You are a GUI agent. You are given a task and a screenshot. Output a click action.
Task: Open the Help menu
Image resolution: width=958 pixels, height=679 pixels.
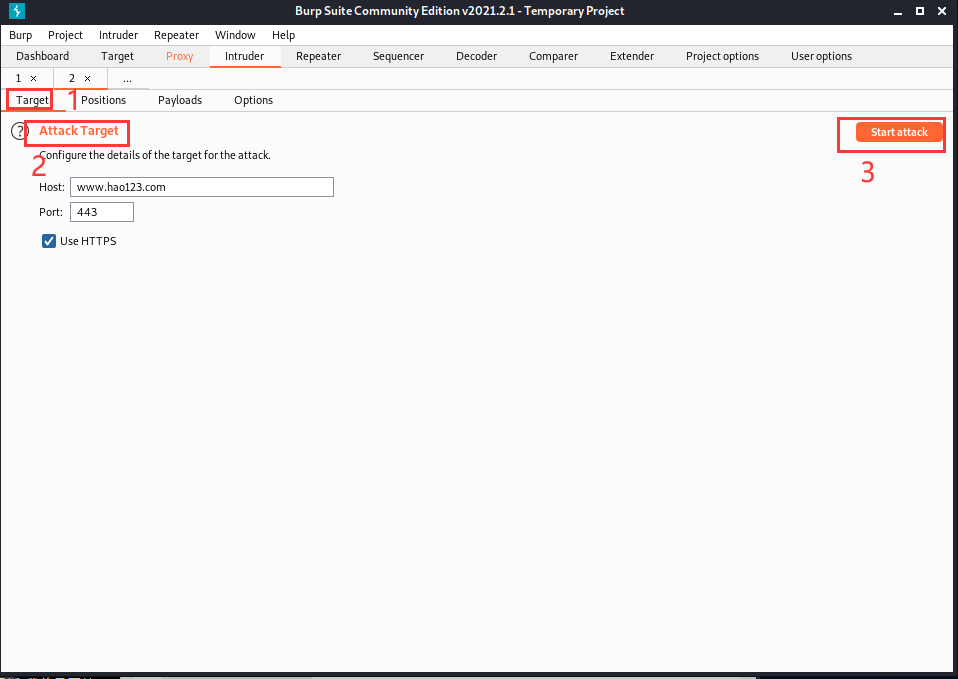pos(283,35)
